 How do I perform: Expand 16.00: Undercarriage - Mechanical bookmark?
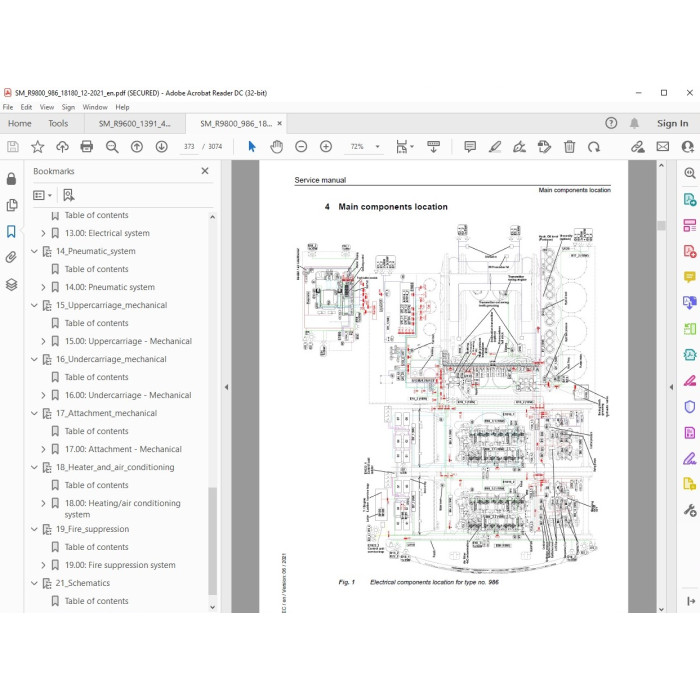43,395
